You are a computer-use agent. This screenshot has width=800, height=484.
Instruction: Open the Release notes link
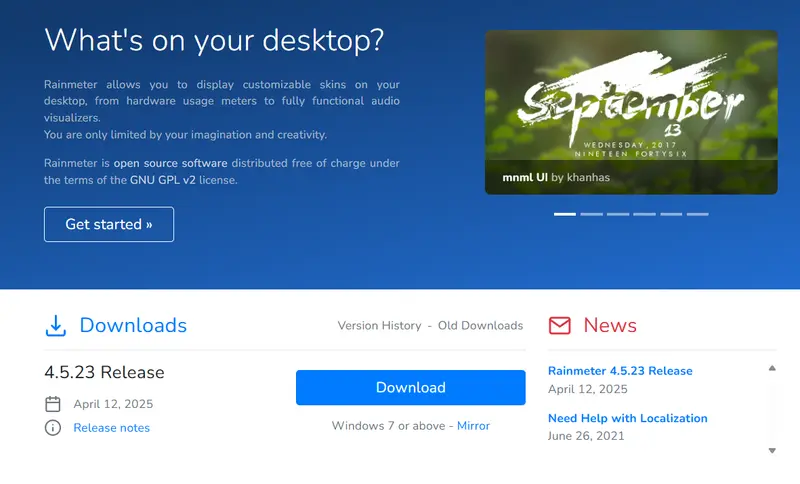(x=111, y=428)
